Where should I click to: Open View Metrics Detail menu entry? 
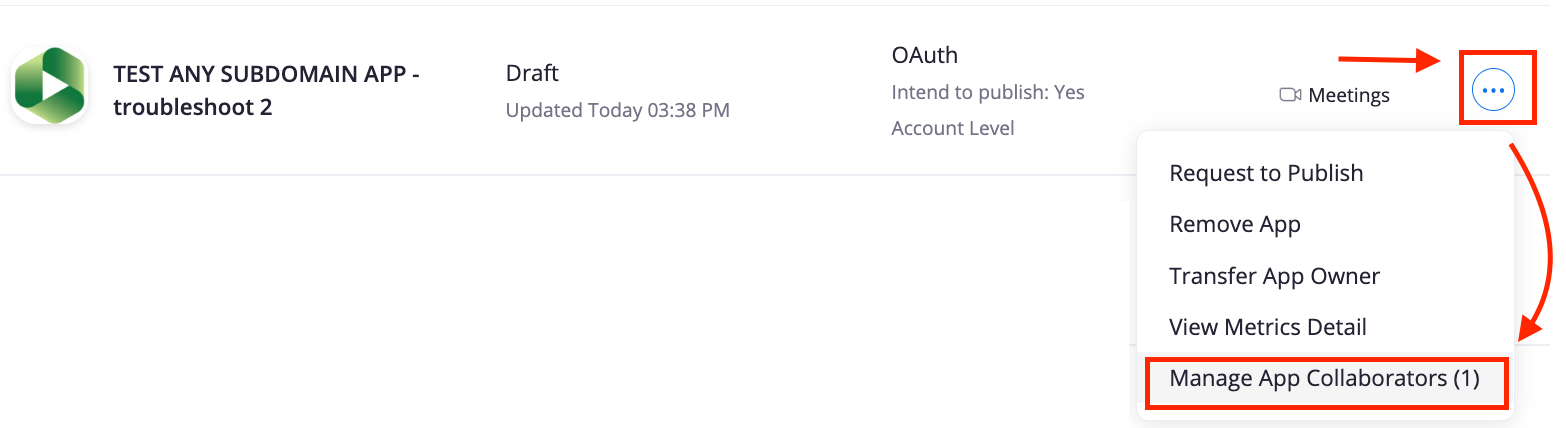(x=1267, y=327)
